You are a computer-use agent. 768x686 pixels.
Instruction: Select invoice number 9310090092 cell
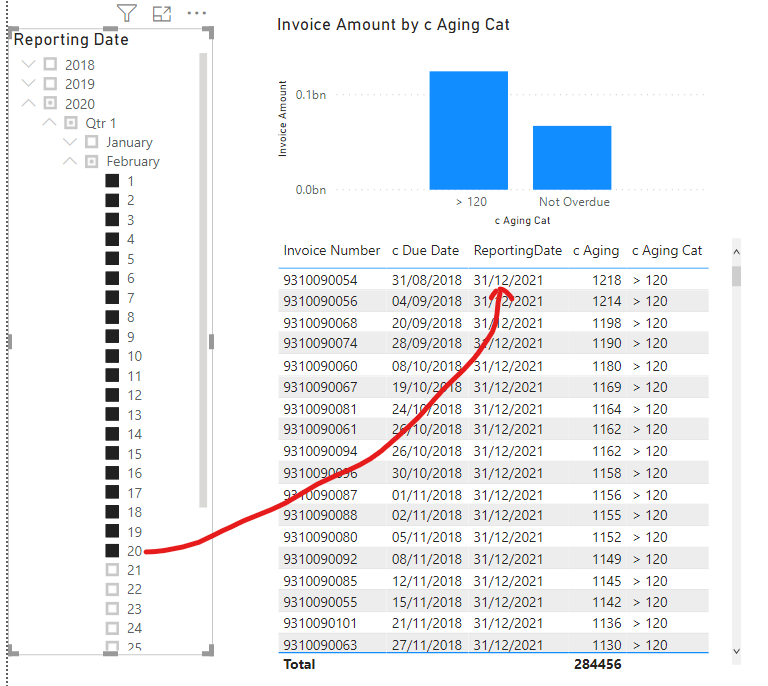320,559
